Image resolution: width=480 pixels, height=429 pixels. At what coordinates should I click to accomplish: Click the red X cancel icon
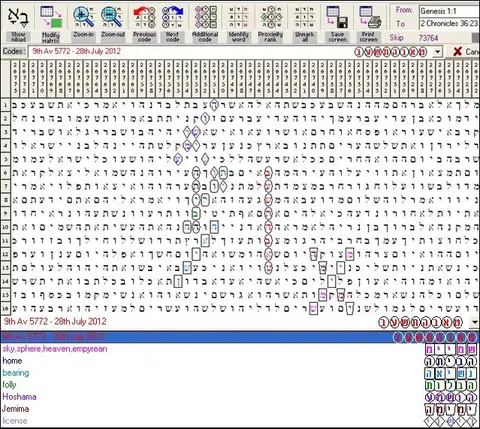tap(458, 52)
